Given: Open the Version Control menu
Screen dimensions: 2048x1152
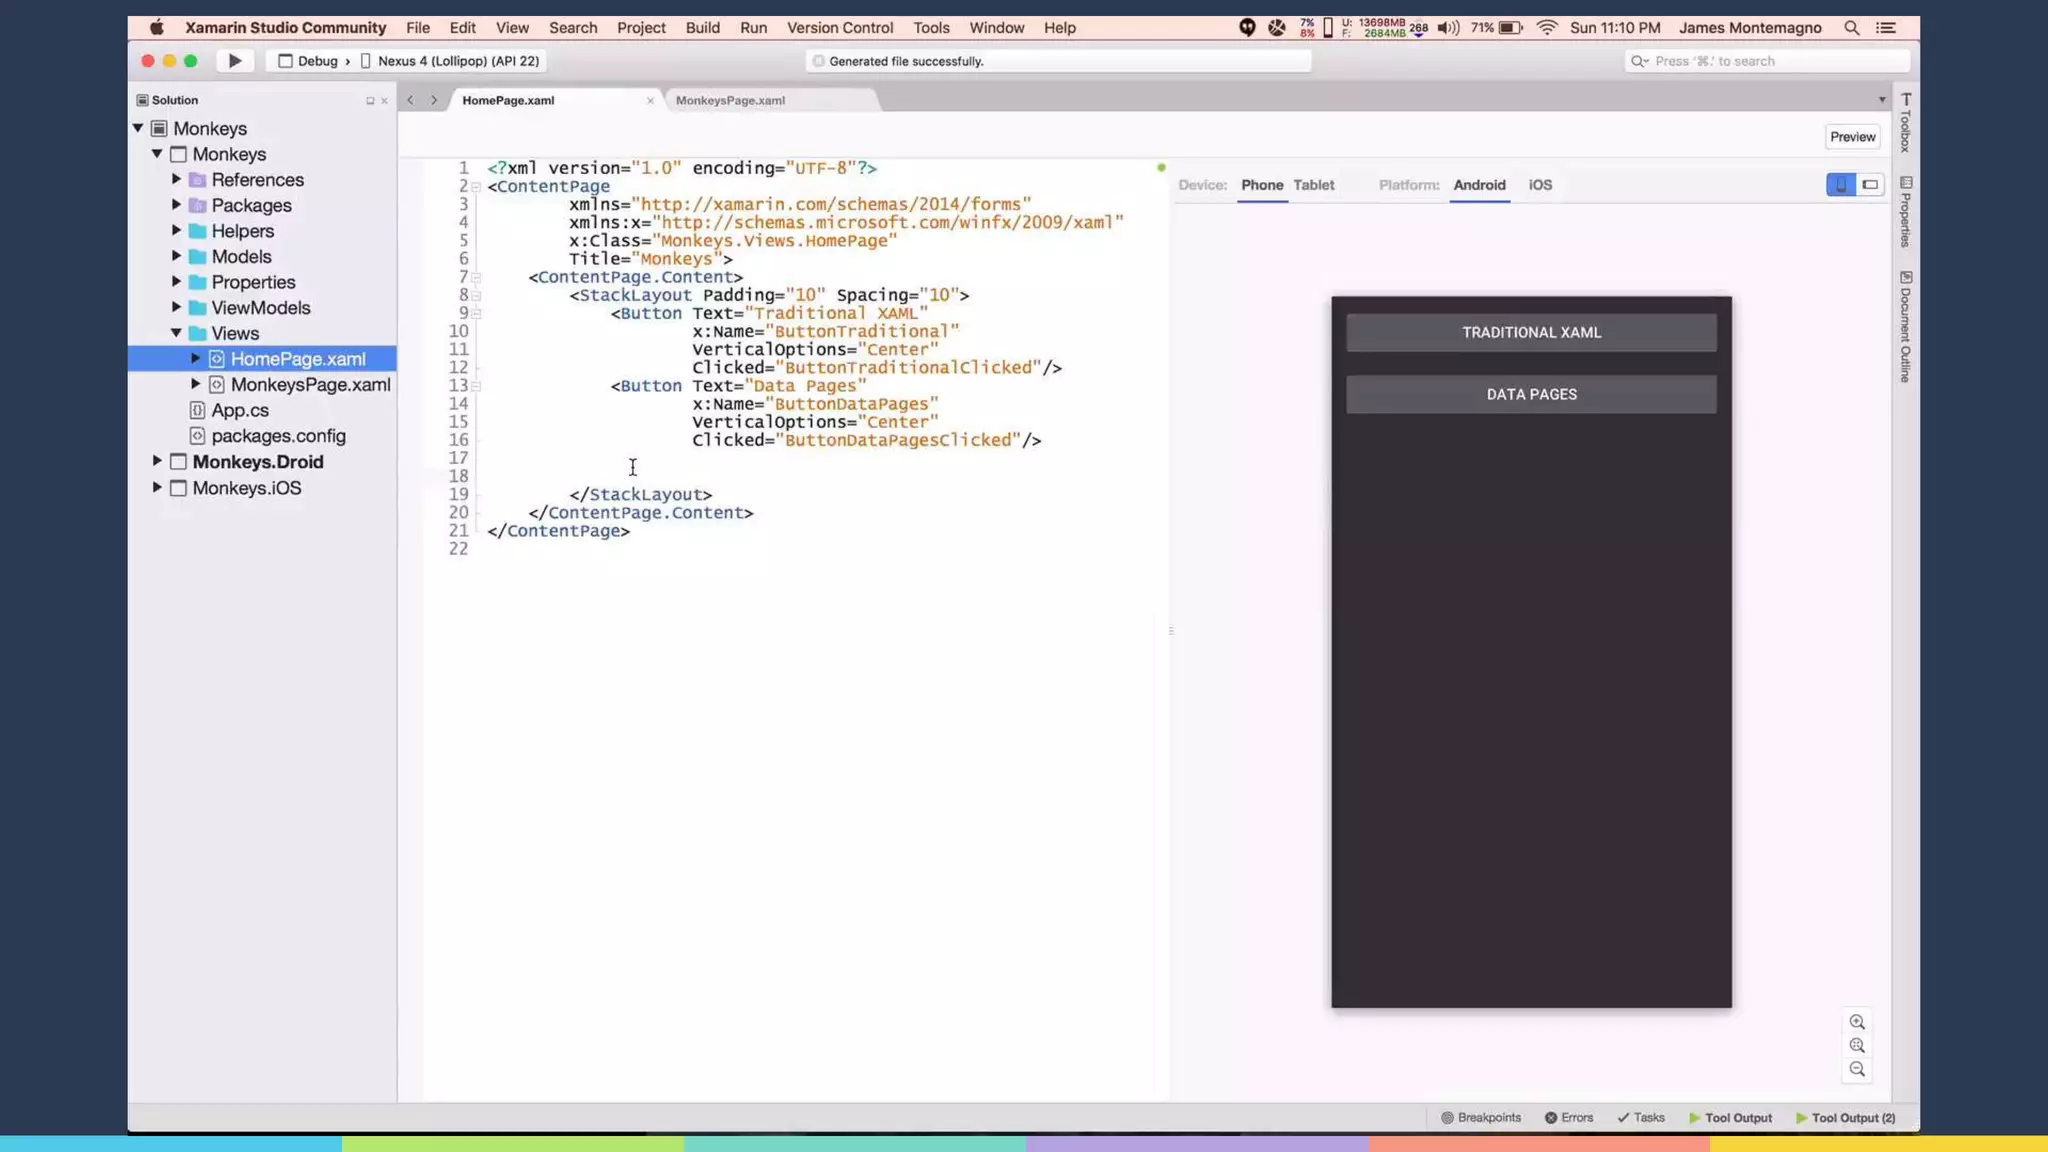Looking at the screenshot, I should [839, 28].
